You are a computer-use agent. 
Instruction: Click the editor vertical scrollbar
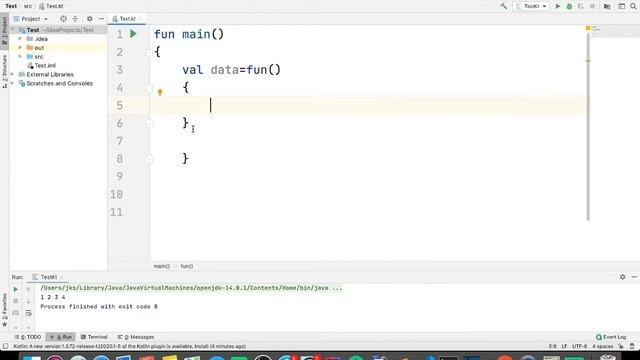(x=588, y=127)
